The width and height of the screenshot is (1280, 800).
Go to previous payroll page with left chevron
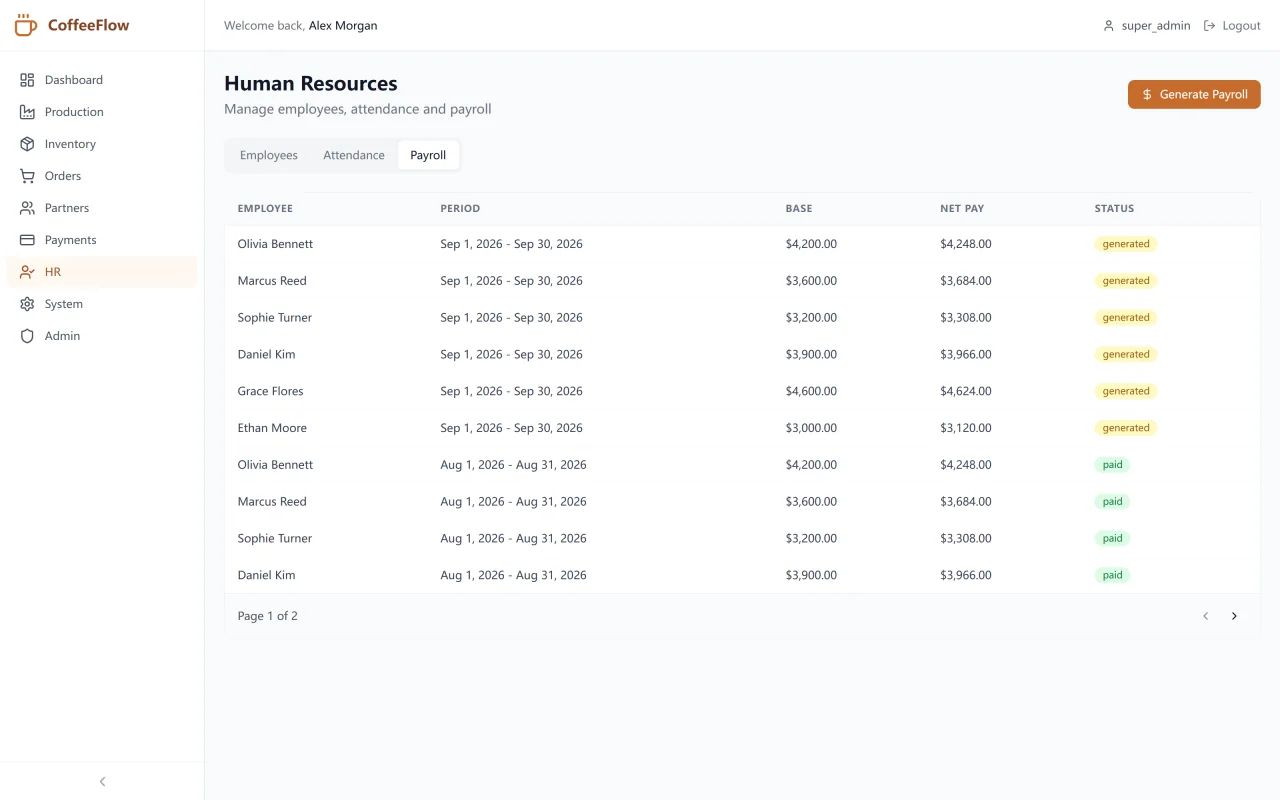pos(1205,616)
